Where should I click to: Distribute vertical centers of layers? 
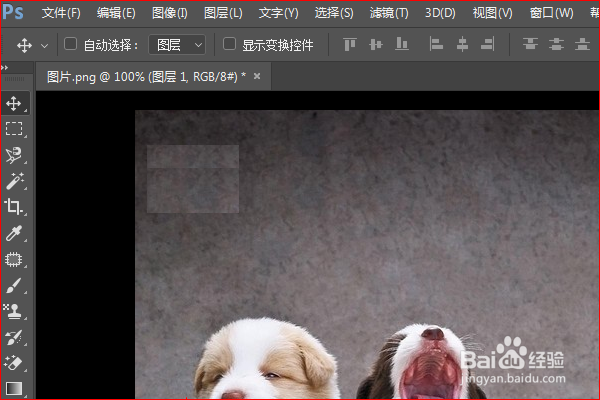[x=556, y=44]
